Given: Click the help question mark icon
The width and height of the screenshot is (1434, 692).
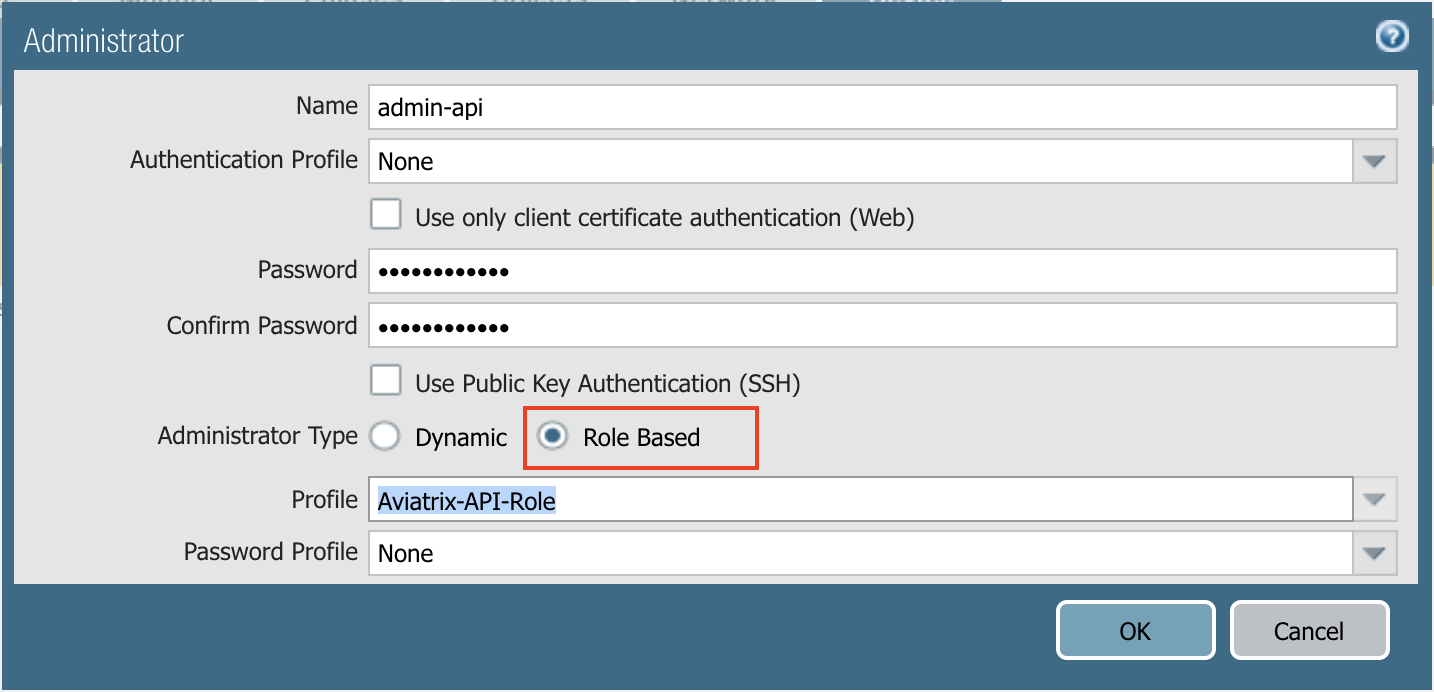Looking at the screenshot, I should (1391, 38).
